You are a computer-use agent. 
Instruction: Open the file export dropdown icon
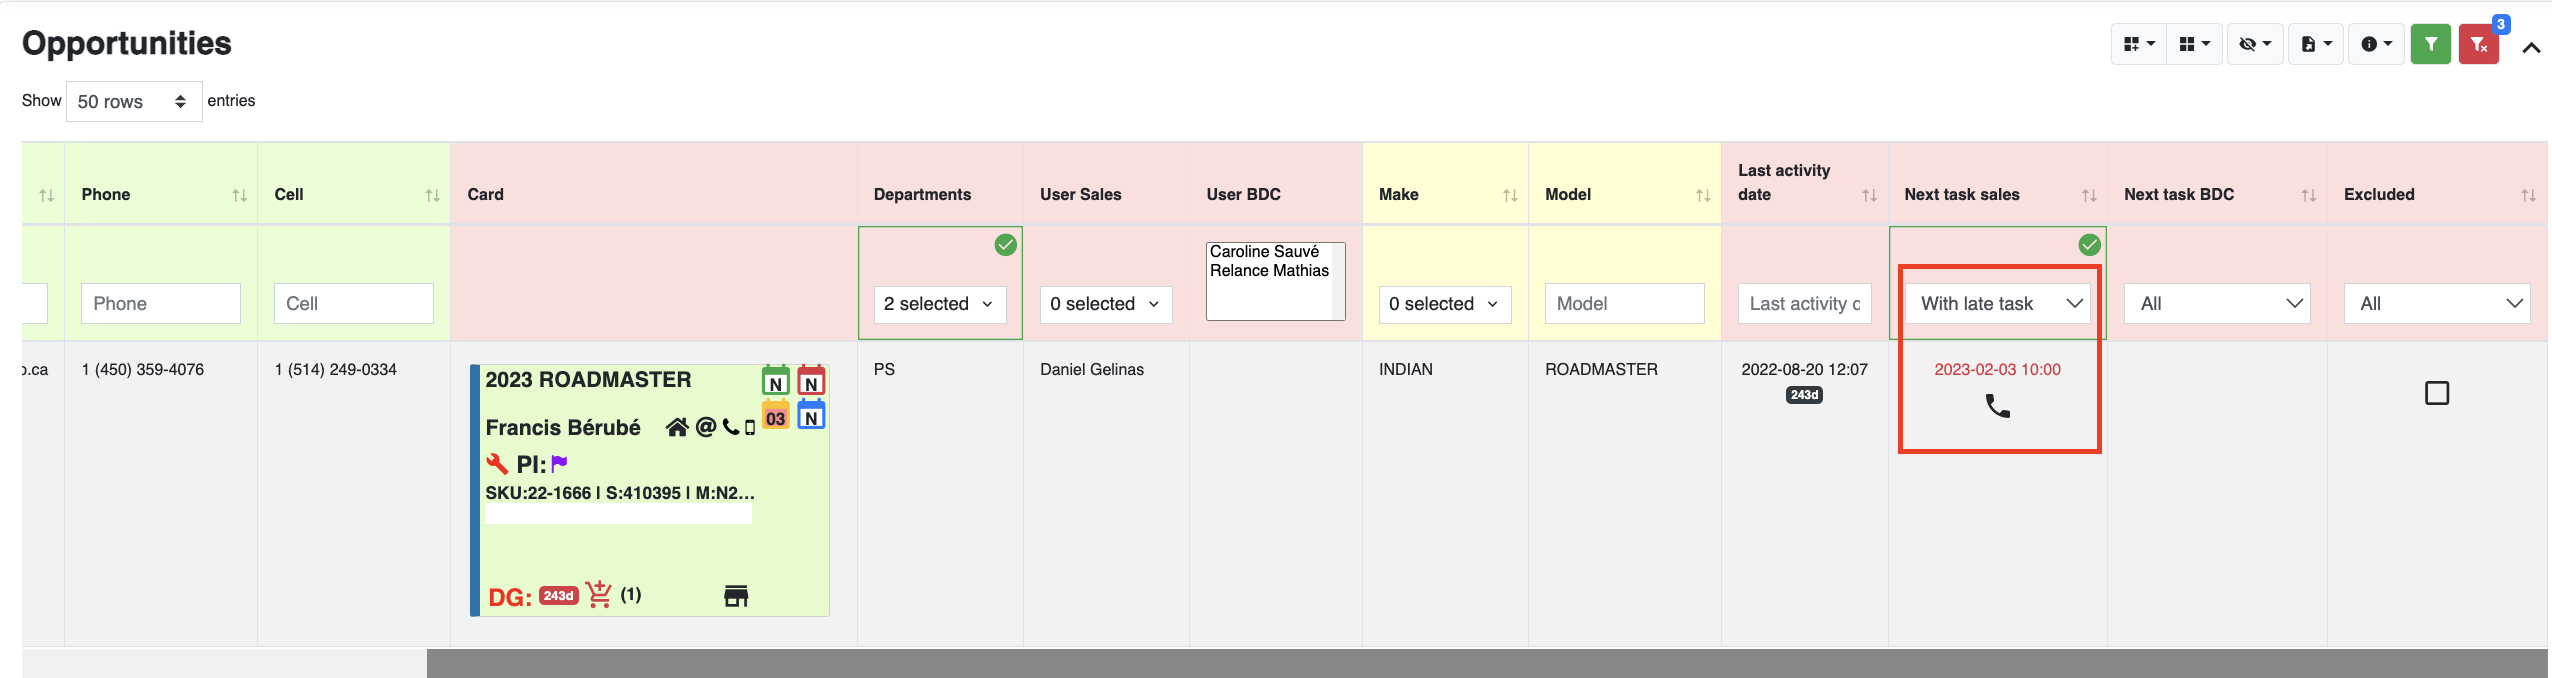[2315, 44]
